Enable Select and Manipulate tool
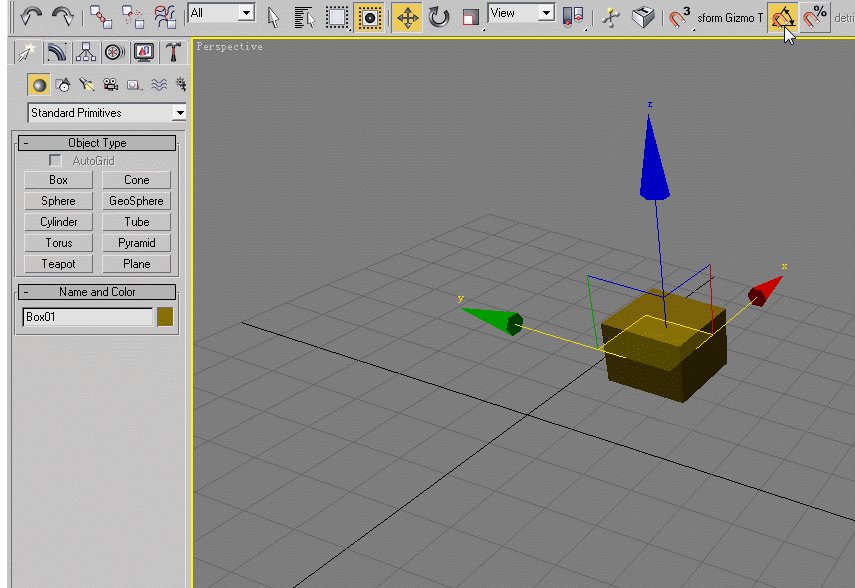Image resolution: width=855 pixels, height=588 pixels. [611, 17]
